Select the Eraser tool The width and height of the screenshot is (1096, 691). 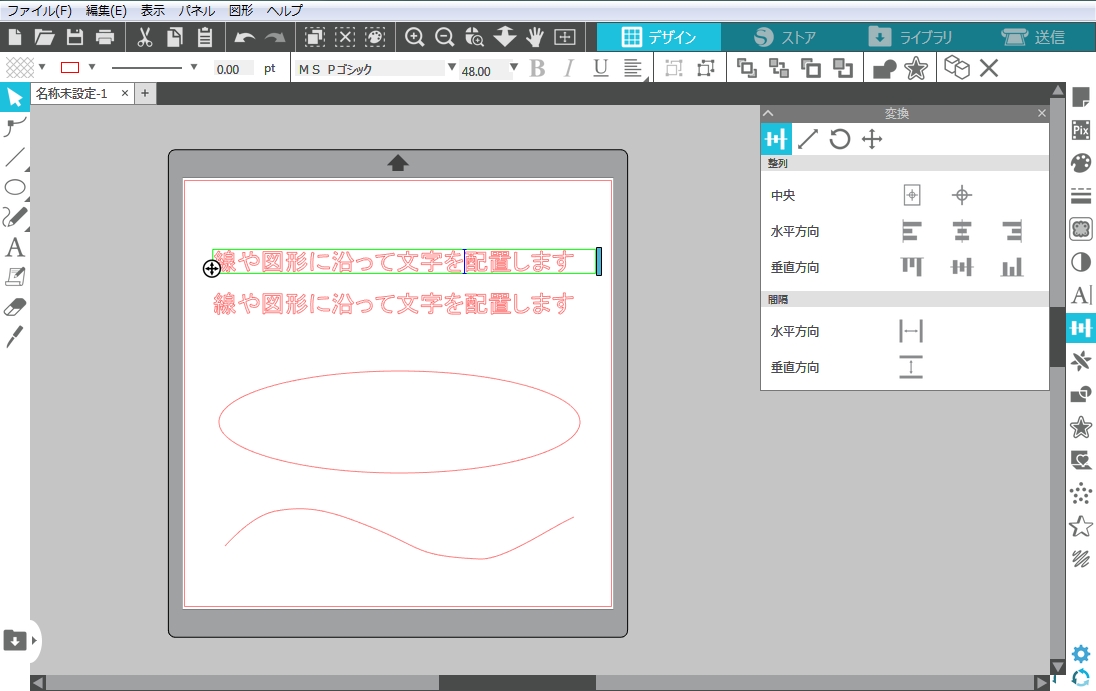14,306
